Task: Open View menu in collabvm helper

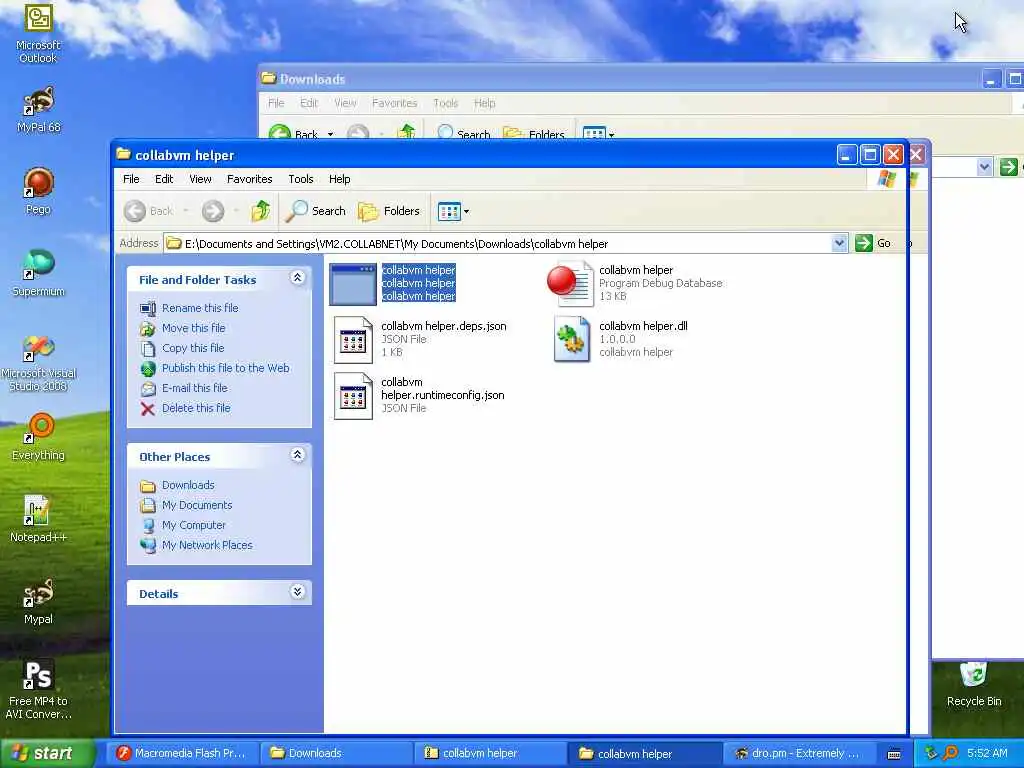Action: [x=200, y=179]
